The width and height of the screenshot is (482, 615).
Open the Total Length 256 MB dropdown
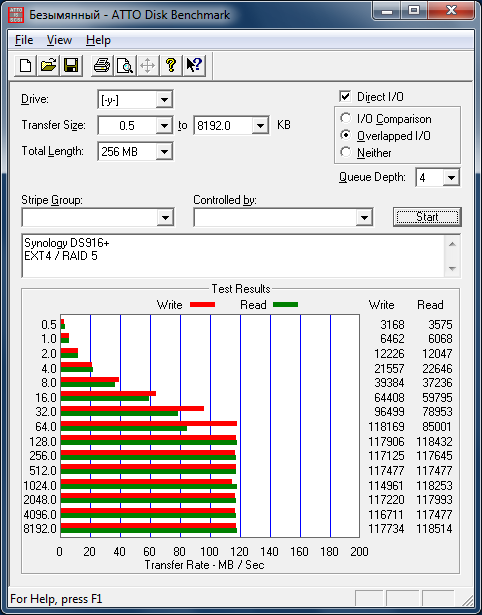164,151
